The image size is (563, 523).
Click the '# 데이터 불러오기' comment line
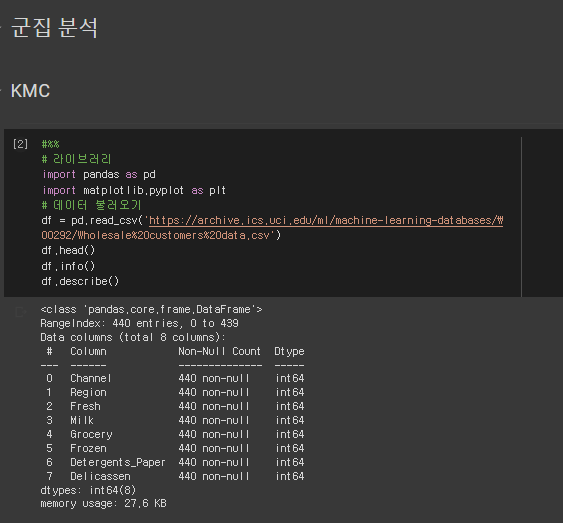(92, 205)
